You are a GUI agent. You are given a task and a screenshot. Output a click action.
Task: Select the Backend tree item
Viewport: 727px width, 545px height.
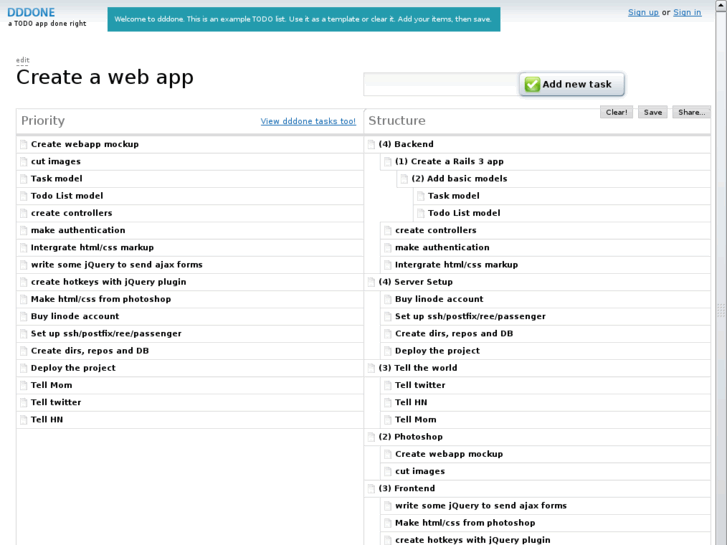[x=413, y=144]
